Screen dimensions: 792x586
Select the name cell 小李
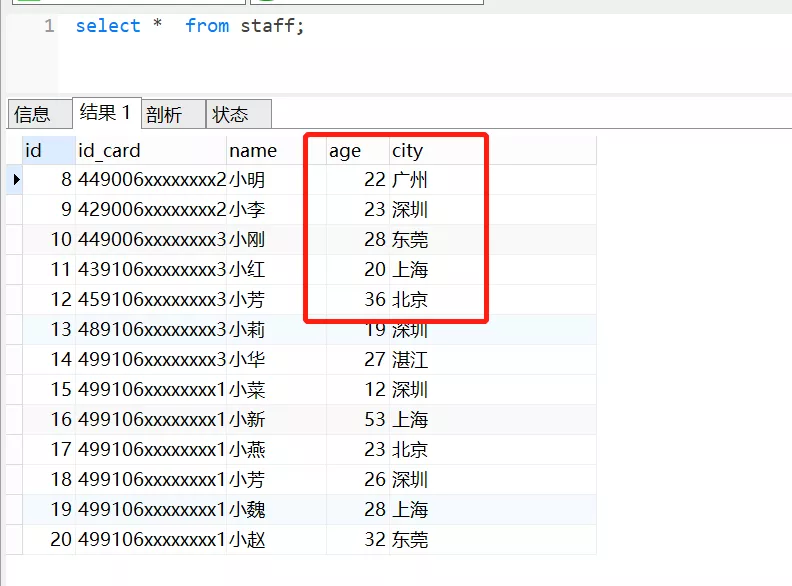[276, 210]
